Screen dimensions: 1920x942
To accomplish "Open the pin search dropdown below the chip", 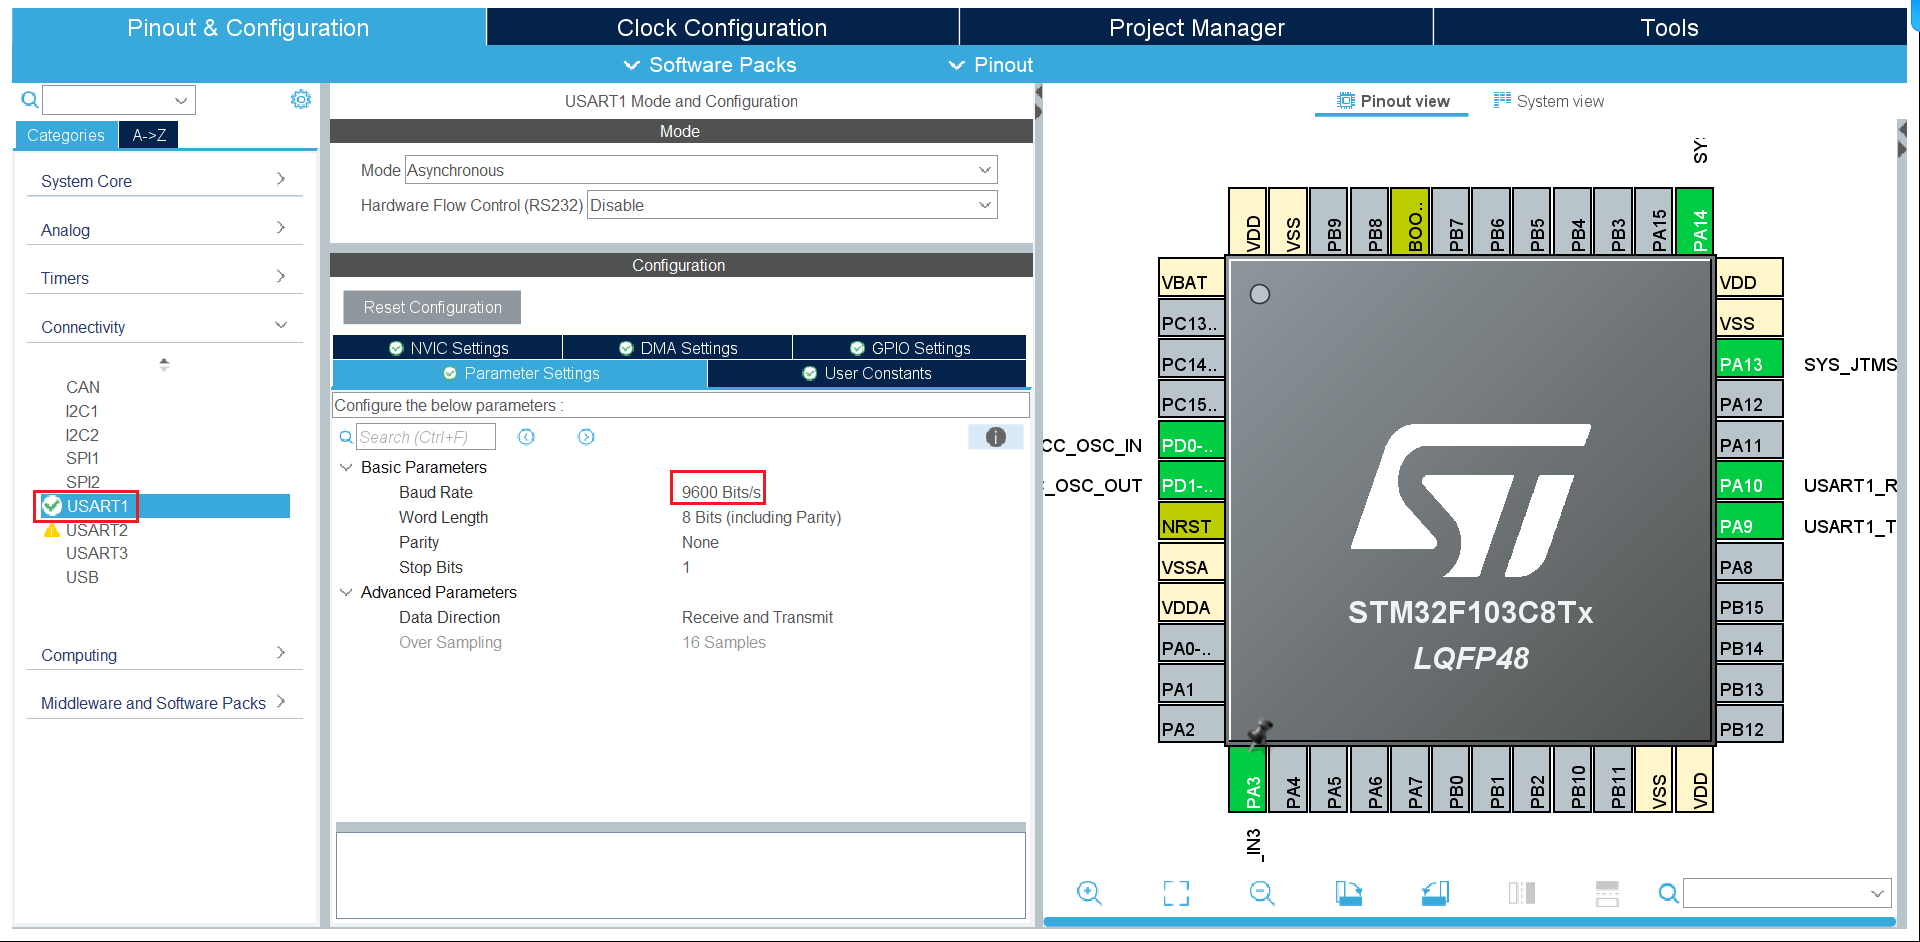I will (1877, 893).
